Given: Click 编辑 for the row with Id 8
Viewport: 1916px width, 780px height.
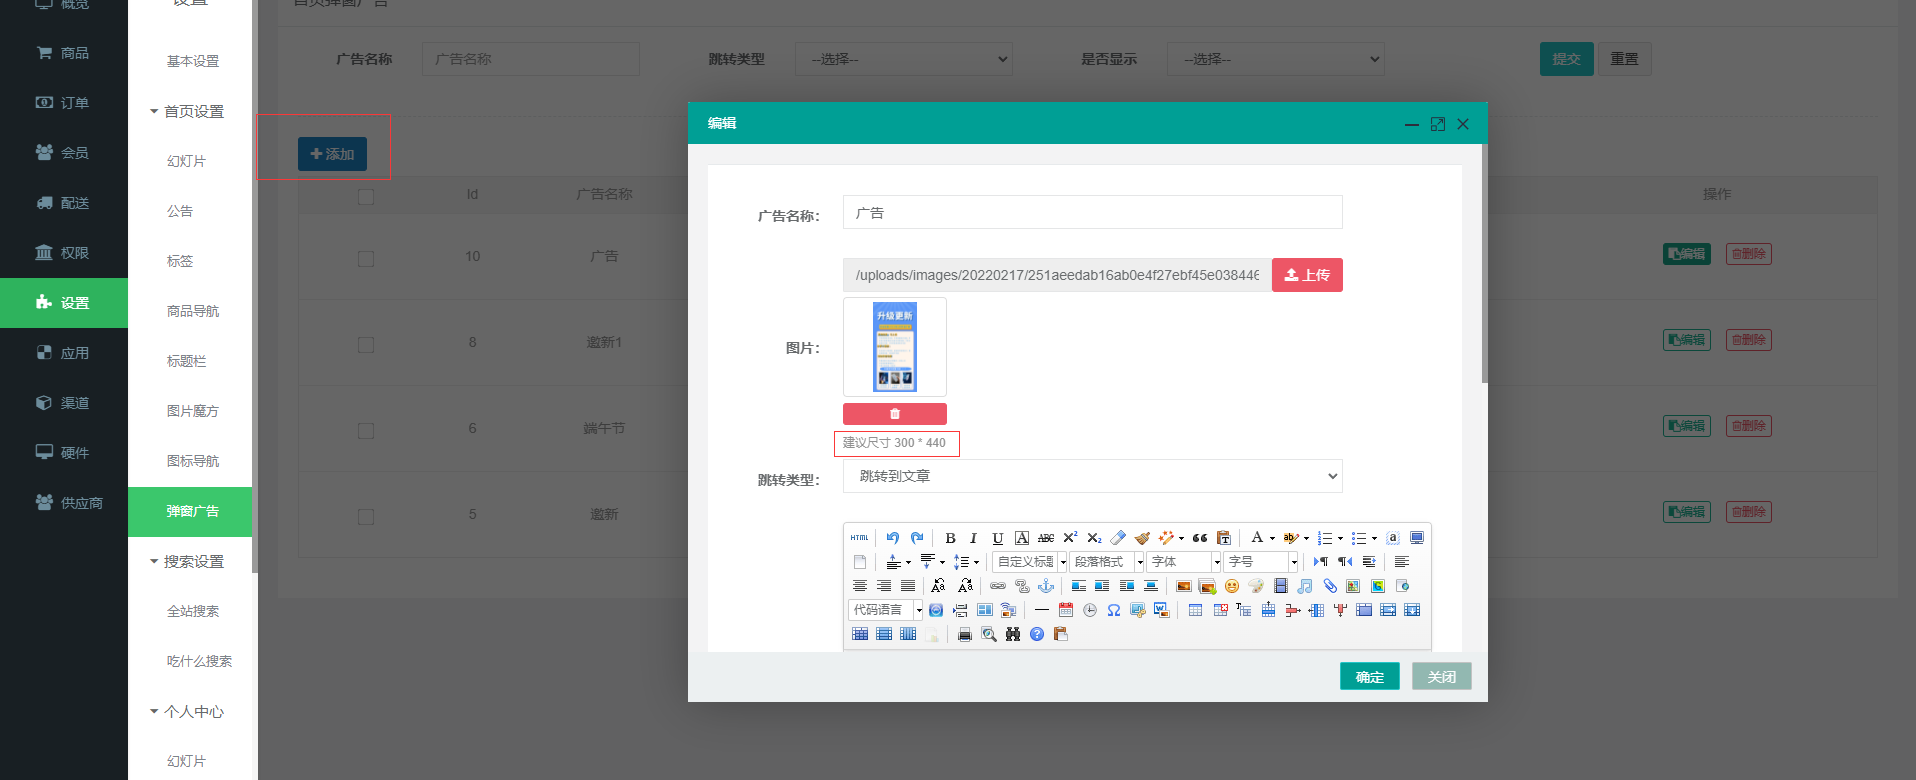Looking at the screenshot, I should point(1687,340).
